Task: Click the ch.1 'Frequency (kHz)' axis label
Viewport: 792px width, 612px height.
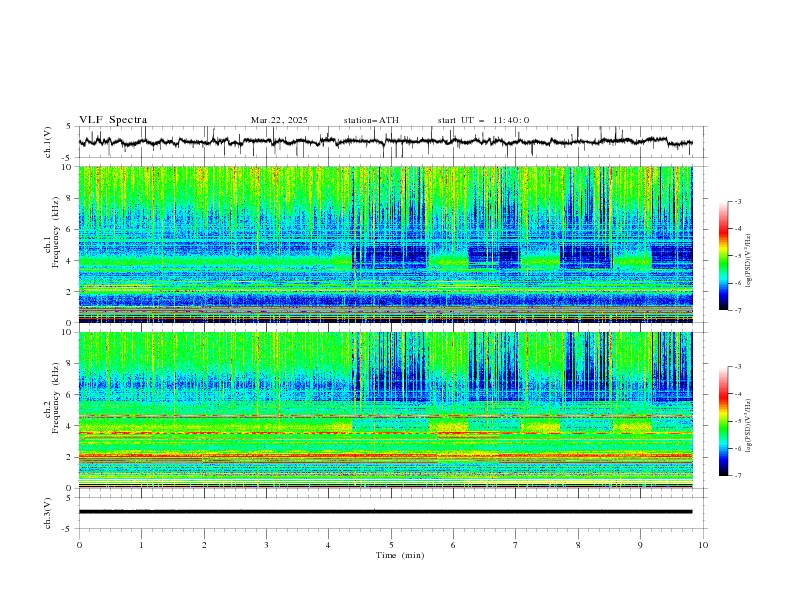Action: [56, 233]
